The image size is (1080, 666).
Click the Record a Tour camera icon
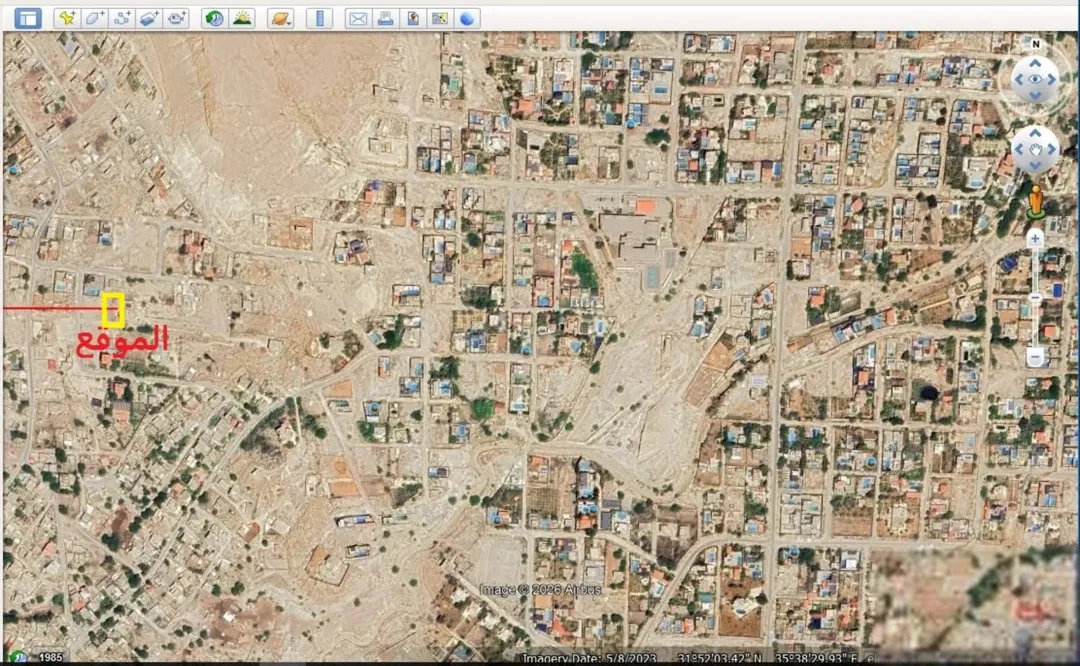(x=177, y=19)
